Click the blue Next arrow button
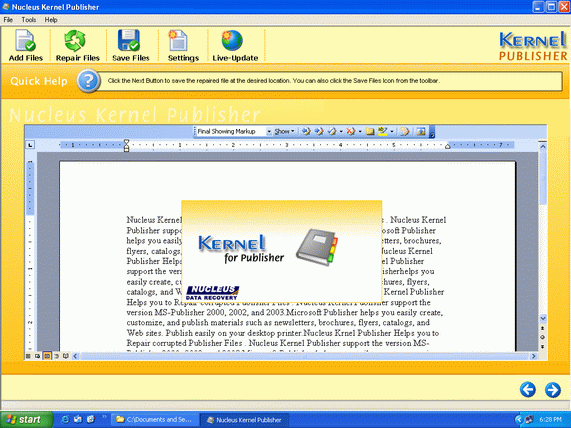 pyautogui.click(x=552, y=390)
